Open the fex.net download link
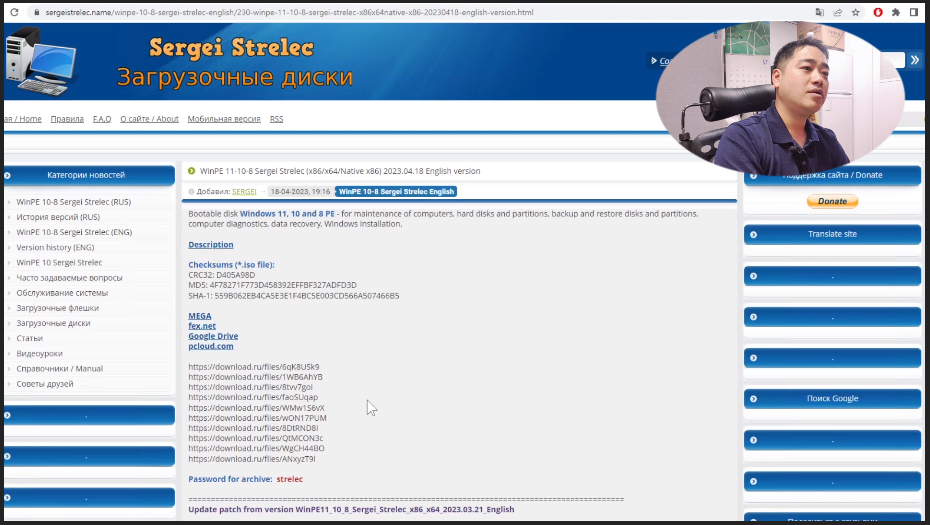Viewport: 930px width, 525px height. (202, 326)
